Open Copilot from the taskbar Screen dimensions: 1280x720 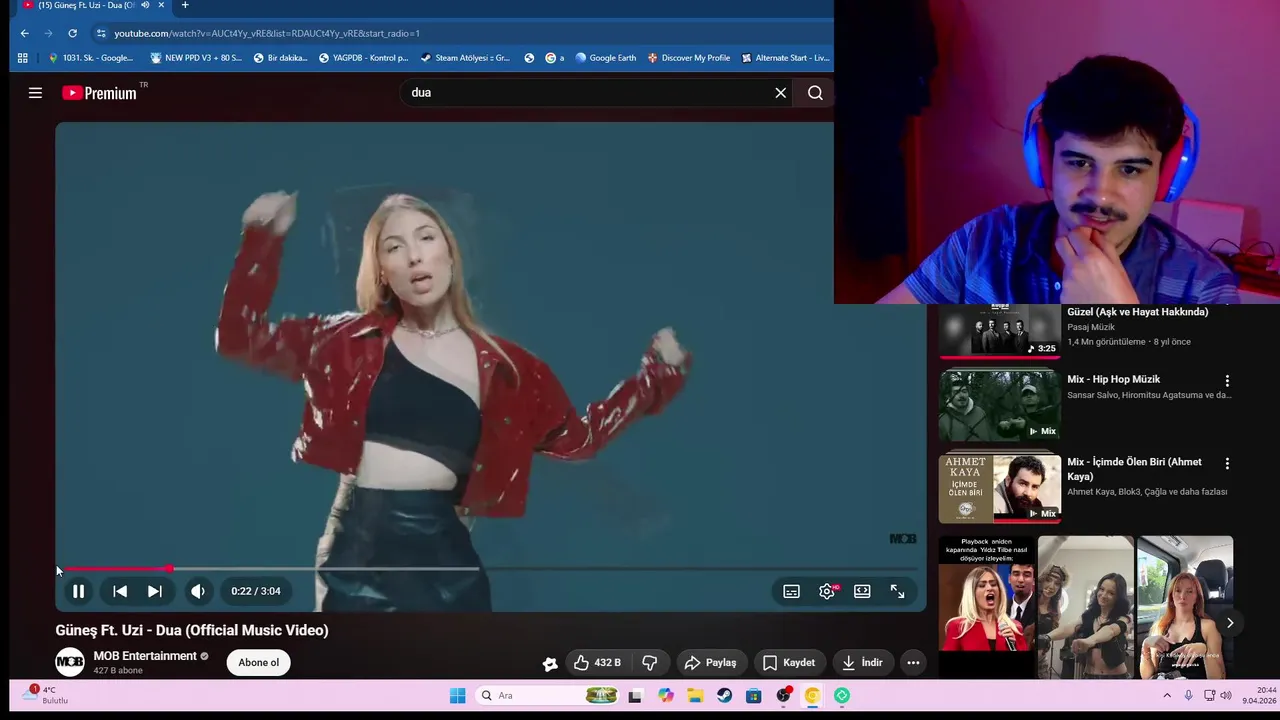tap(666, 696)
